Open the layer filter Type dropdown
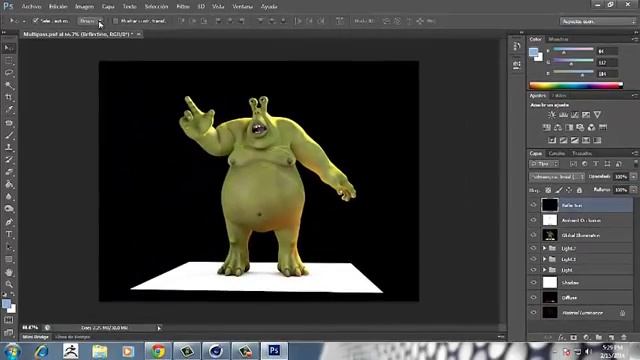 (544, 164)
